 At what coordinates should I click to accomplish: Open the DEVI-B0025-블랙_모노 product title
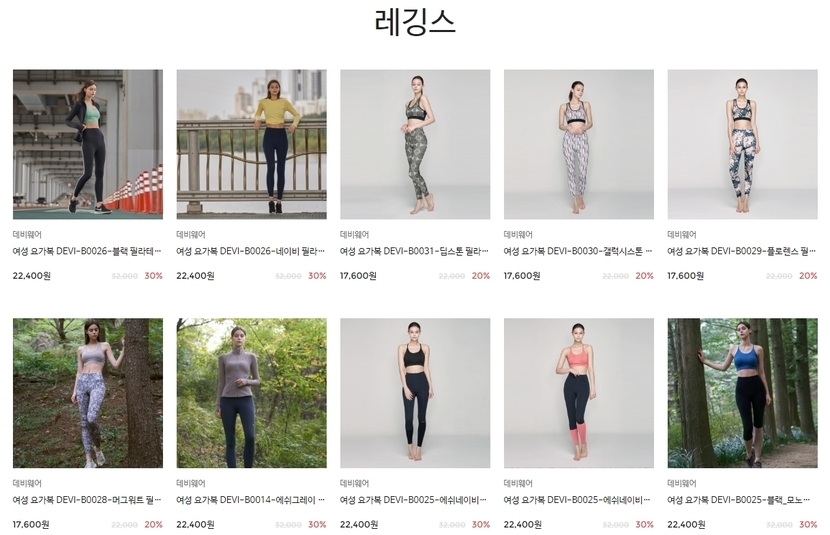coord(738,500)
